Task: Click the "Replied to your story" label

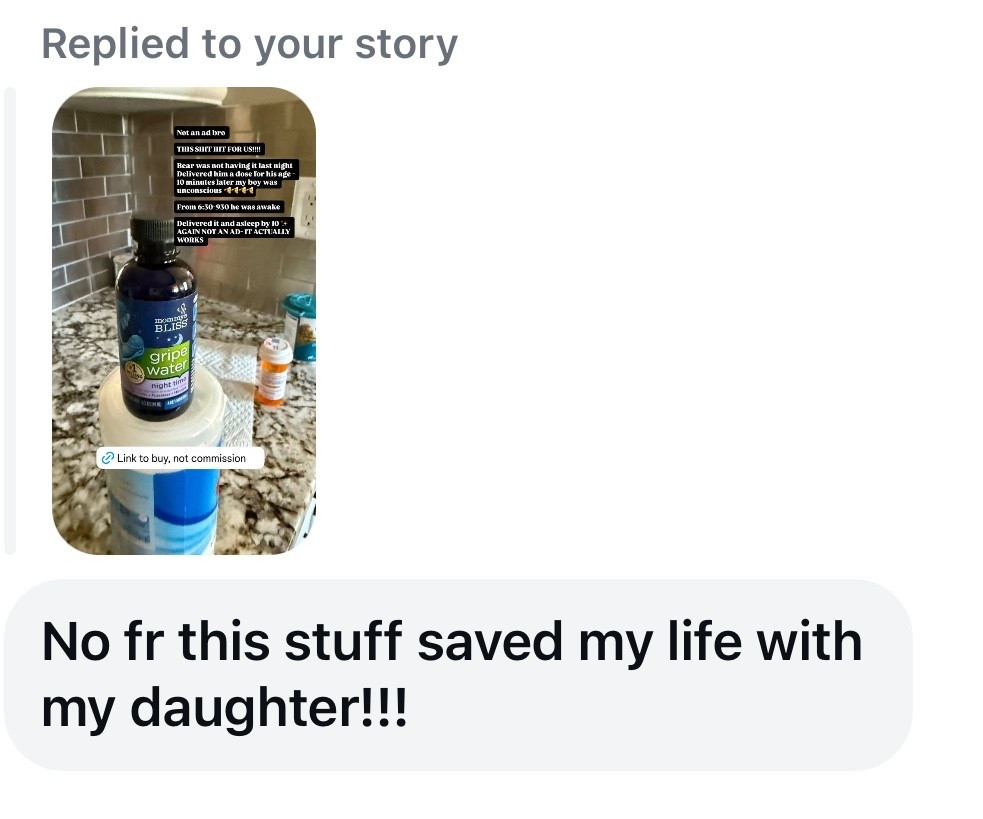Action: [250, 44]
